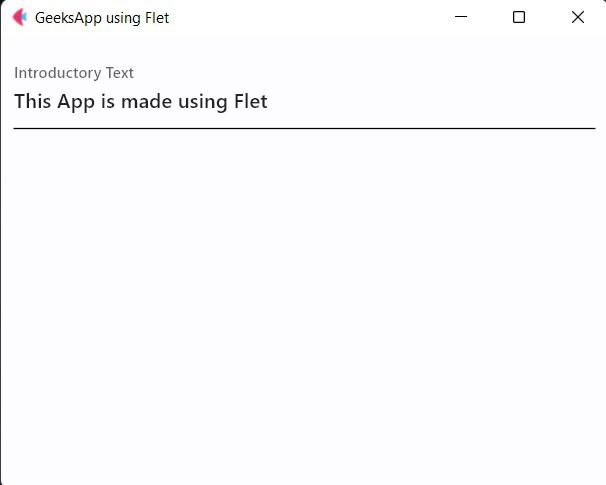Place cursor on word "App" in text field

[76, 102]
